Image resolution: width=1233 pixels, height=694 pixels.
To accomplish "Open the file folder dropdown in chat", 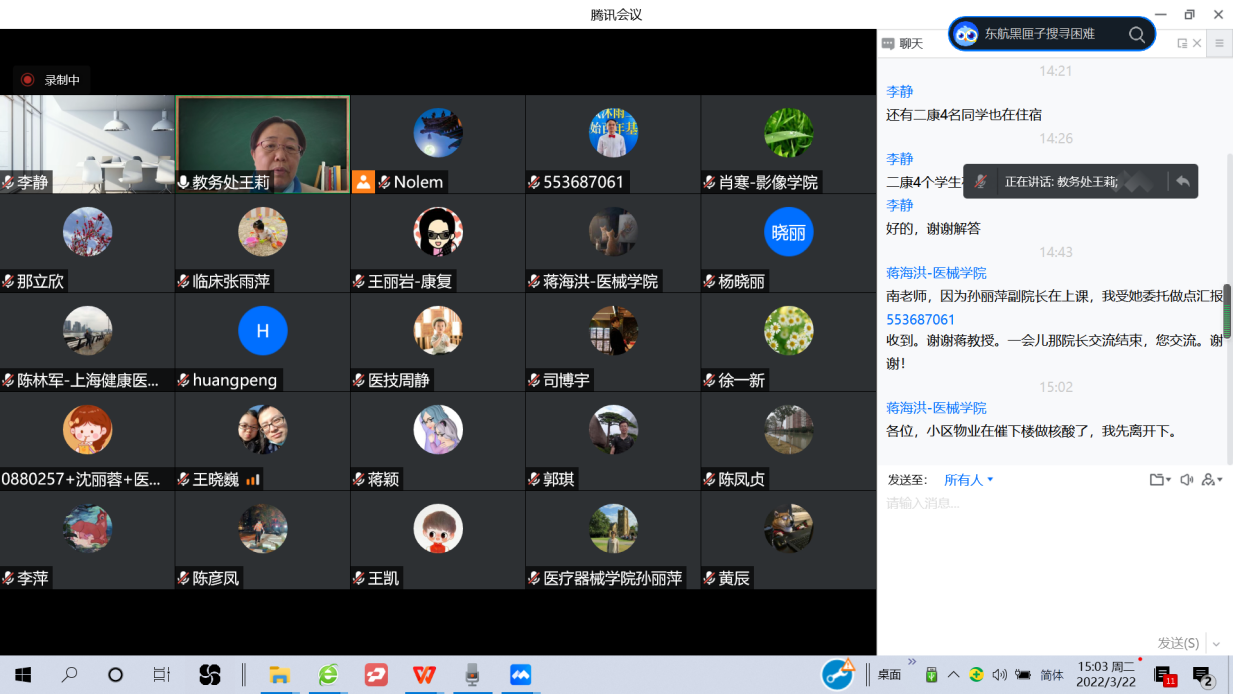I will coord(1160,480).
